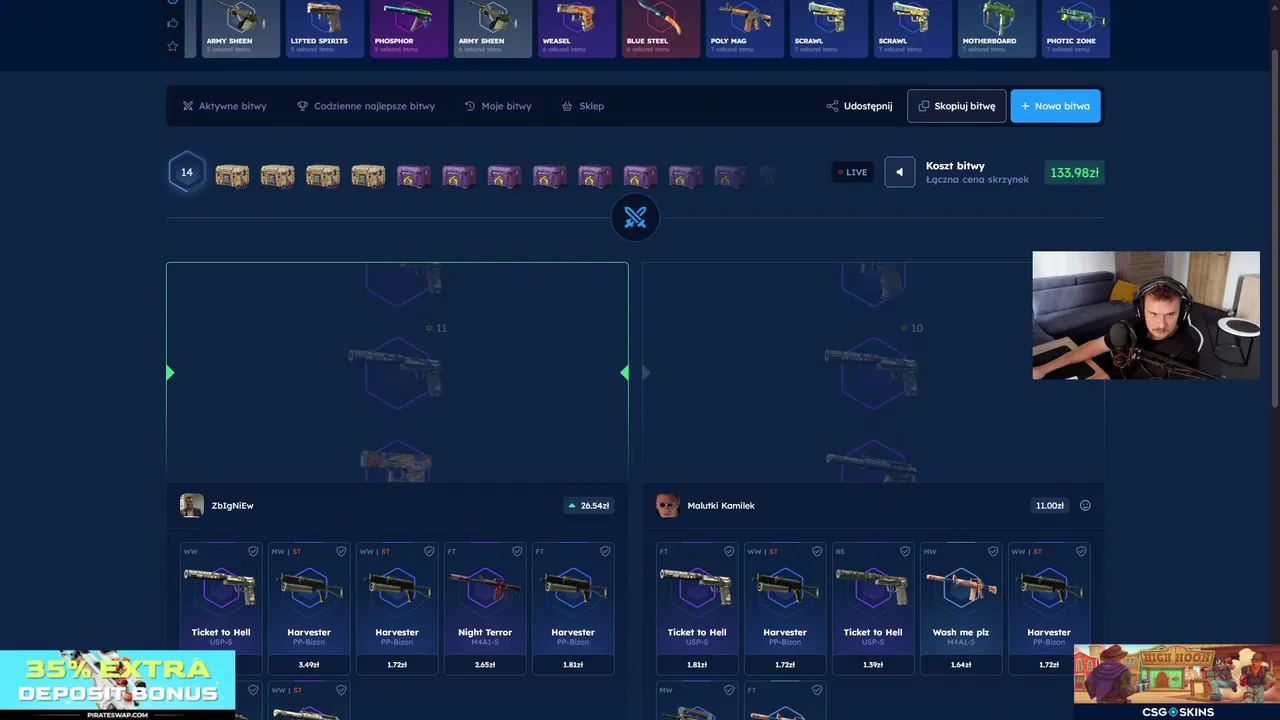Screen dimensions: 1280x720
Task: Click shield icon on Harvester 1.81zł card
Action: [x=605, y=551]
